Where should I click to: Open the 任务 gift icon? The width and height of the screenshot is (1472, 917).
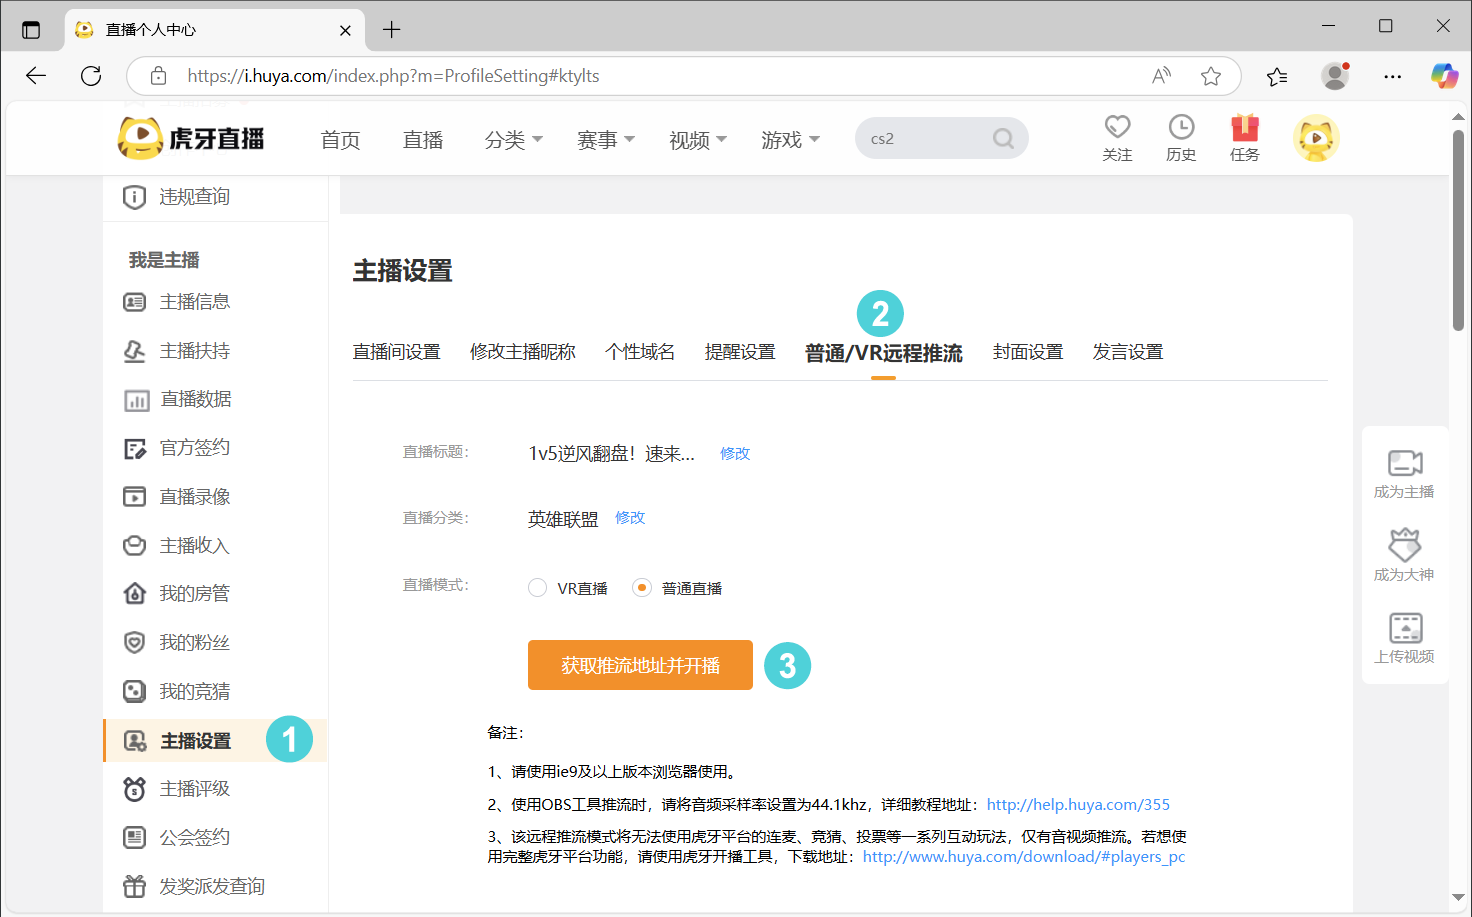(x=1245, y=128)
